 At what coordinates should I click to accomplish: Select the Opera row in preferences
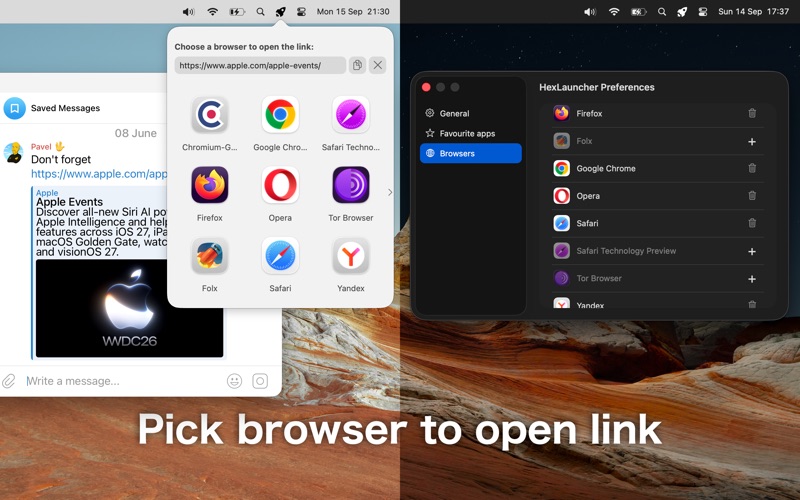pos(658,196)
